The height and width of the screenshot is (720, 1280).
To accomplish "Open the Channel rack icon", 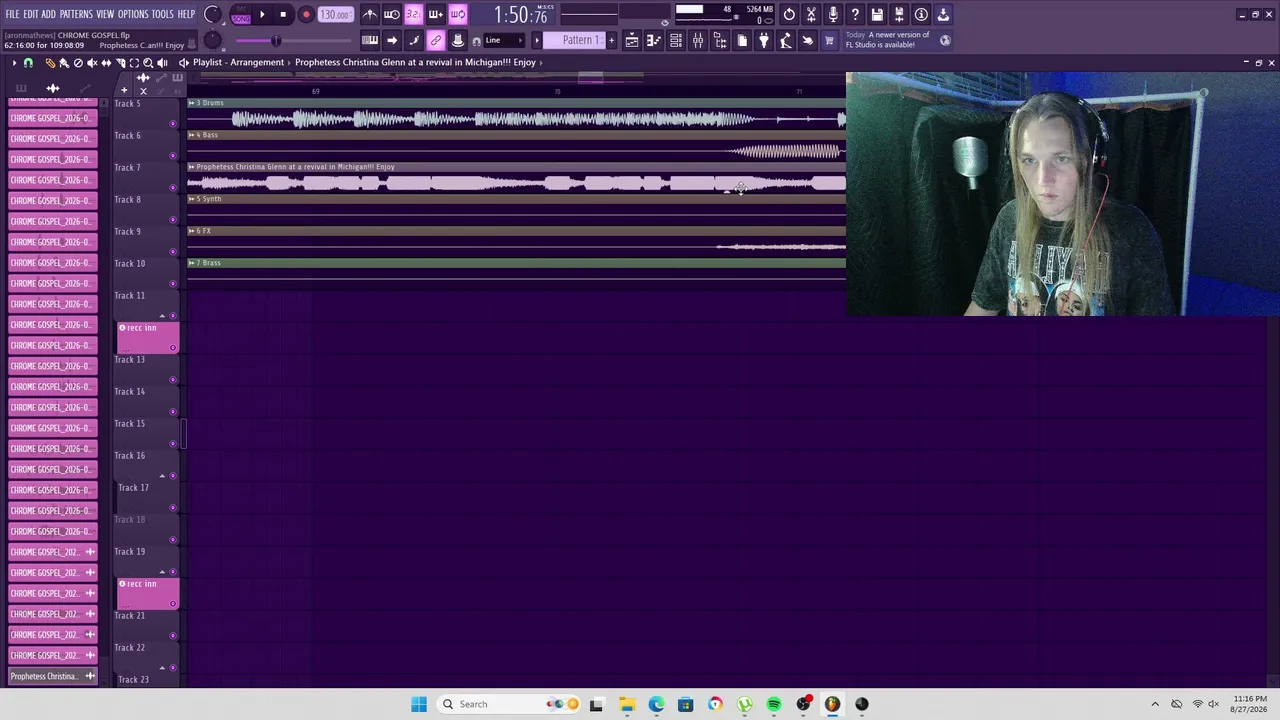I will point(676,40).
